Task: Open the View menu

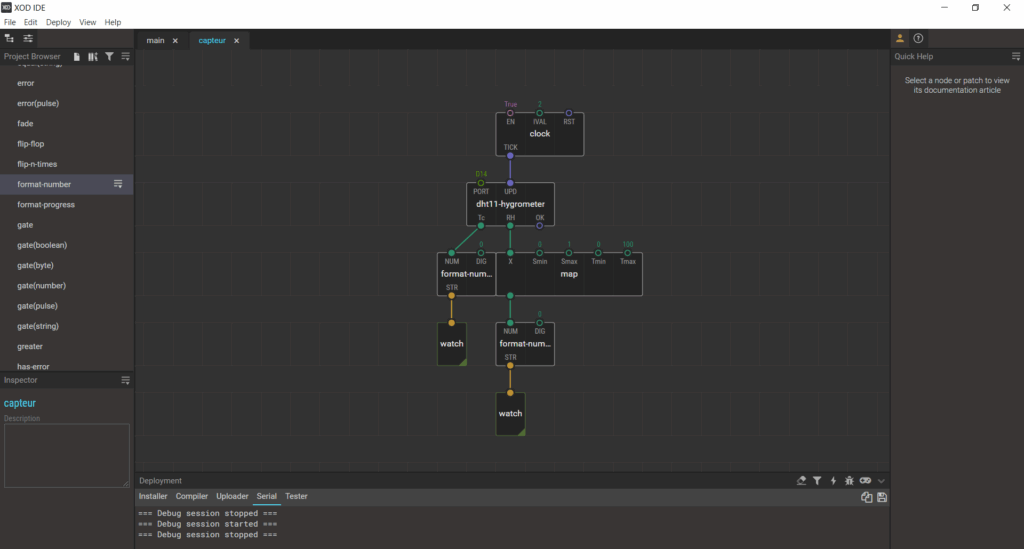Action: coord(88,22)
